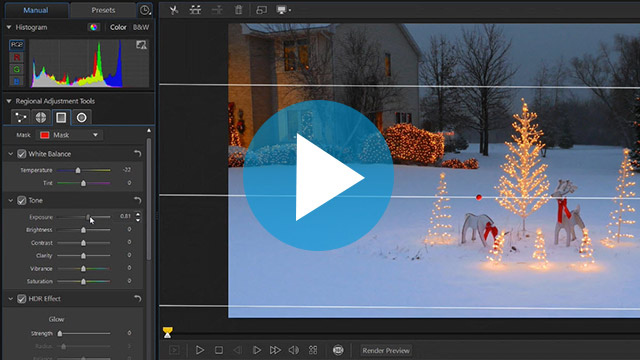Fast forward the preview
This screenshot has height=360, width=640.
point(275,350)
